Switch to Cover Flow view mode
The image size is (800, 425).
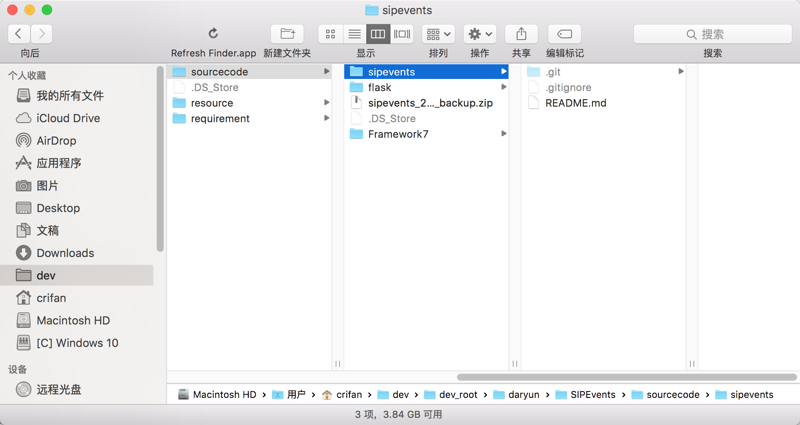tap(402, 34)
